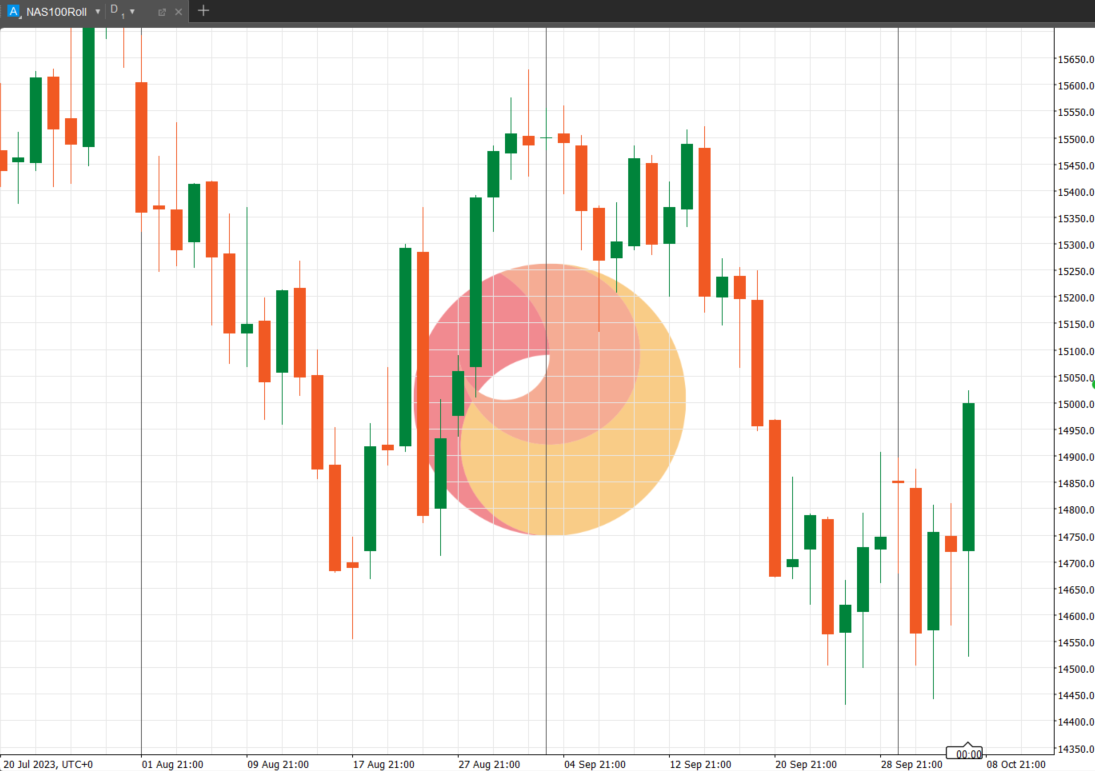
Task: Click the '04 Sep 21:00' date label
Action: [x=594, y=764]
